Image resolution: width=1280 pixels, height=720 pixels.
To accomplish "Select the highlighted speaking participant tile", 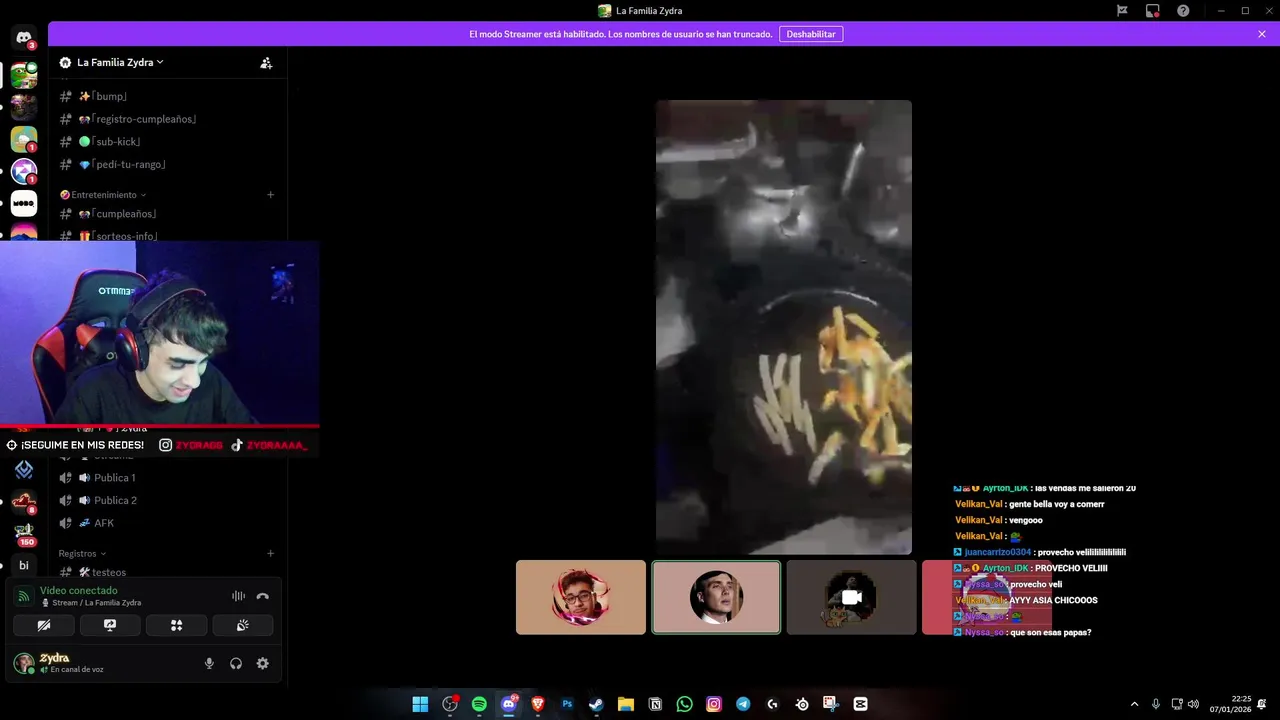I will pos(716,597).
